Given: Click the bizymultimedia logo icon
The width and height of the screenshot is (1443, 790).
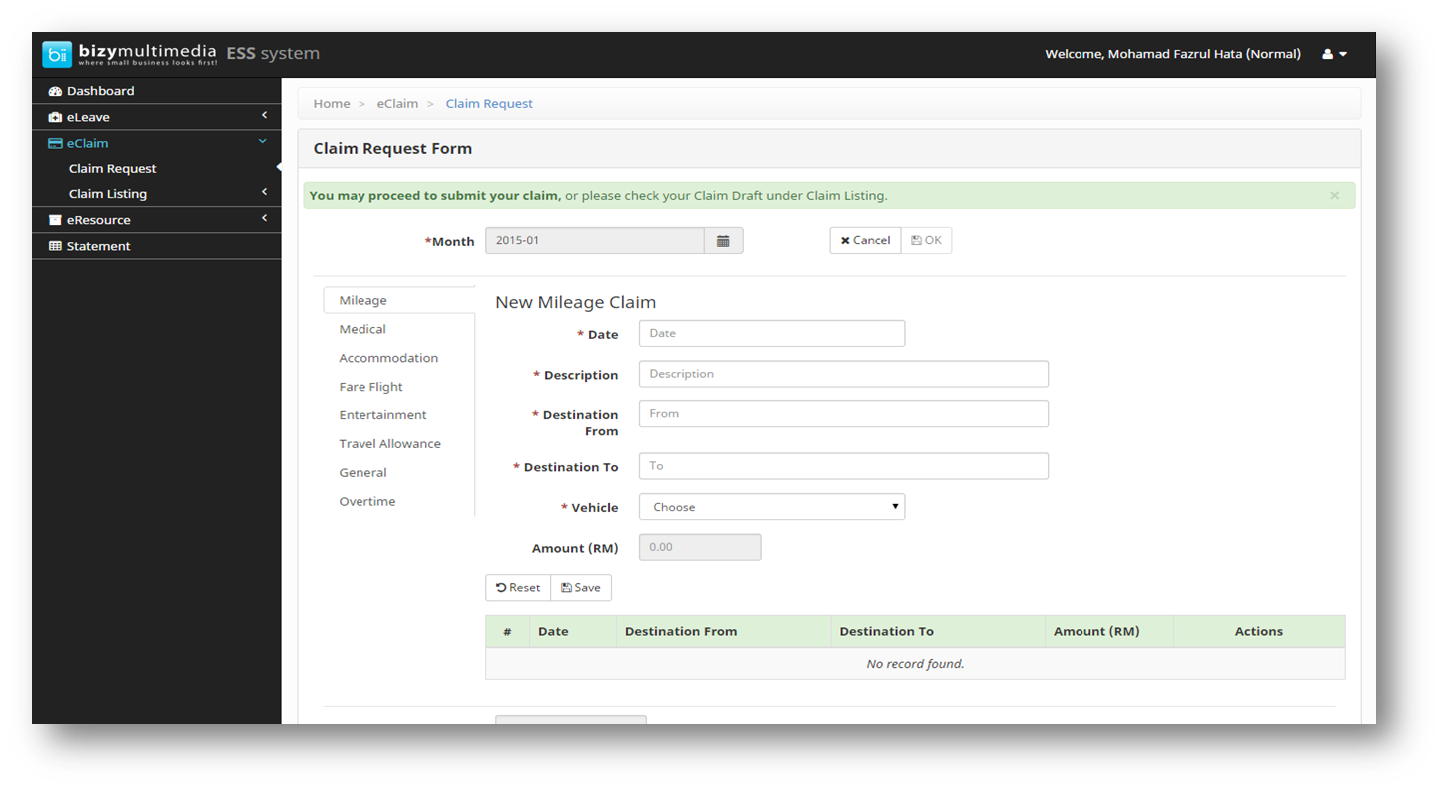Looking at the screenshot, I should click(57, 54).
